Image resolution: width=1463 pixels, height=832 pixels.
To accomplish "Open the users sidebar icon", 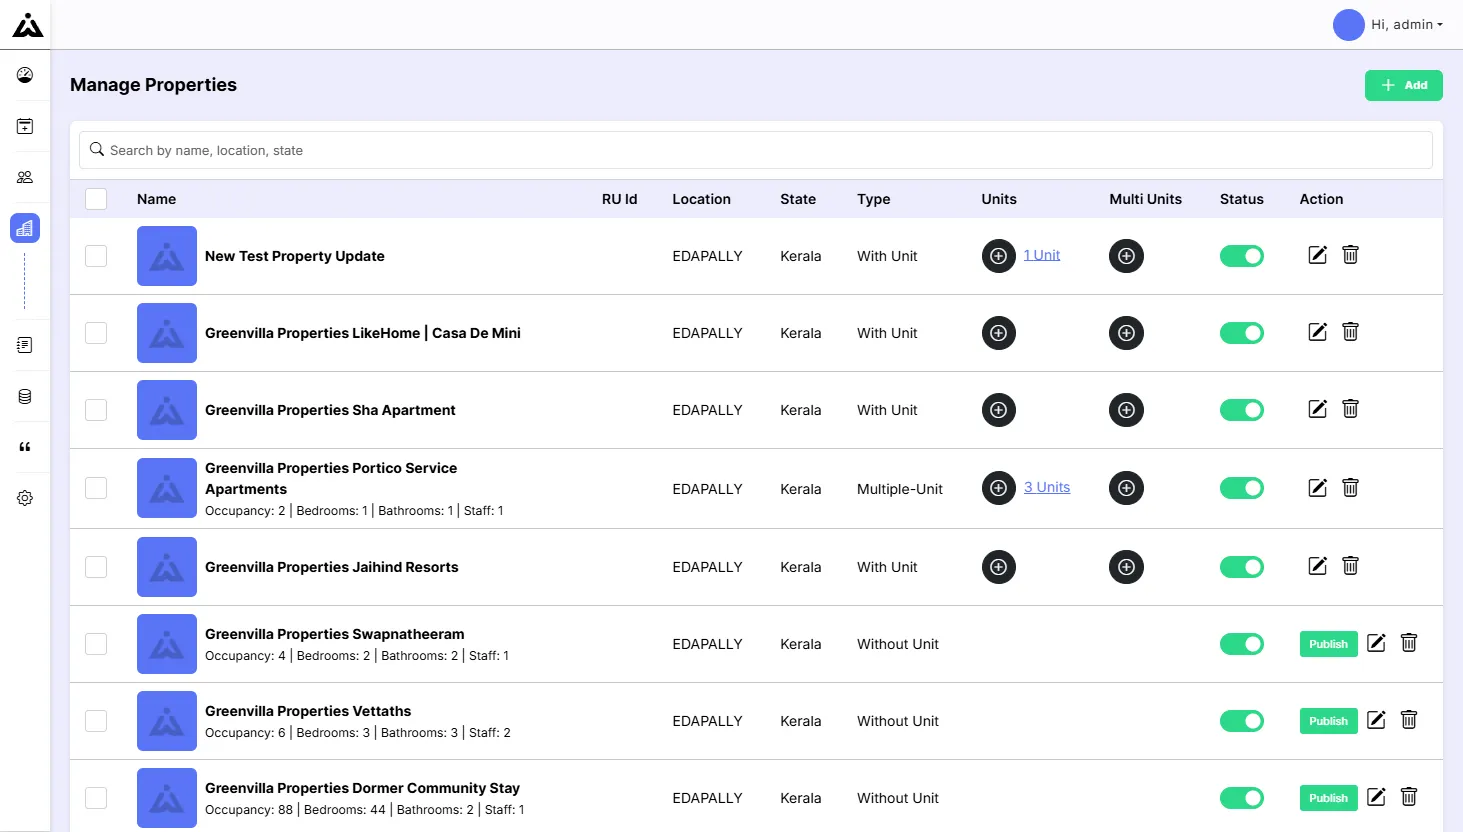I will click(25, 177).
